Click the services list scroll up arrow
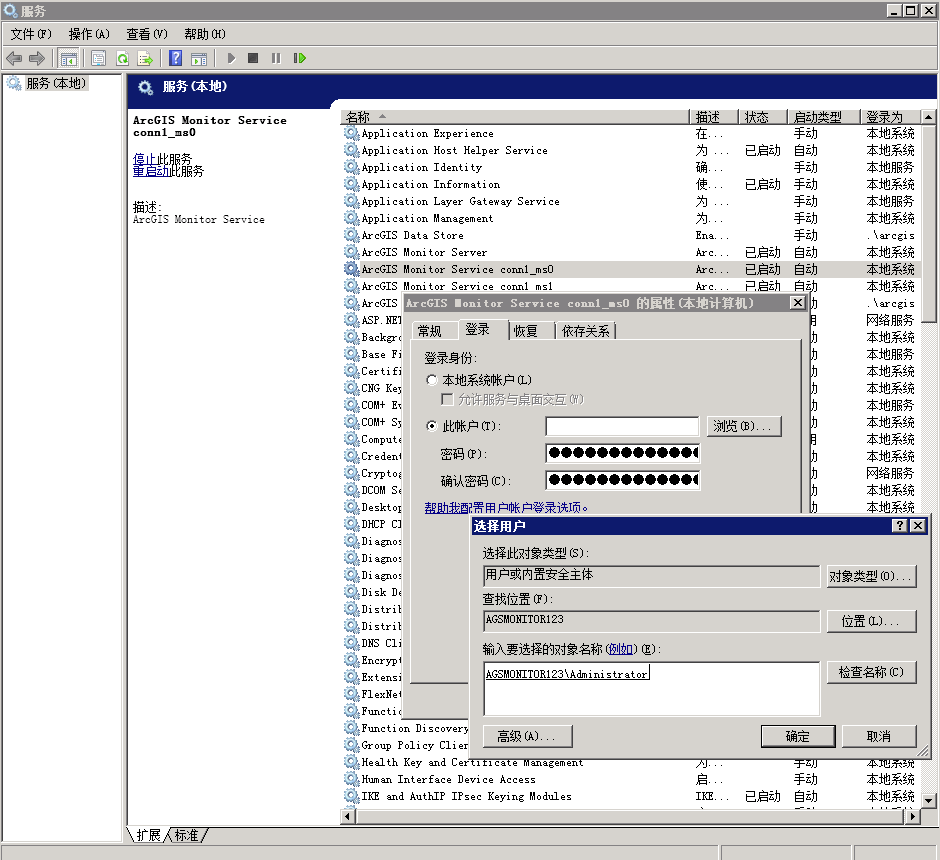The height and width of the screenshot is (860, 940). [929, 117]
